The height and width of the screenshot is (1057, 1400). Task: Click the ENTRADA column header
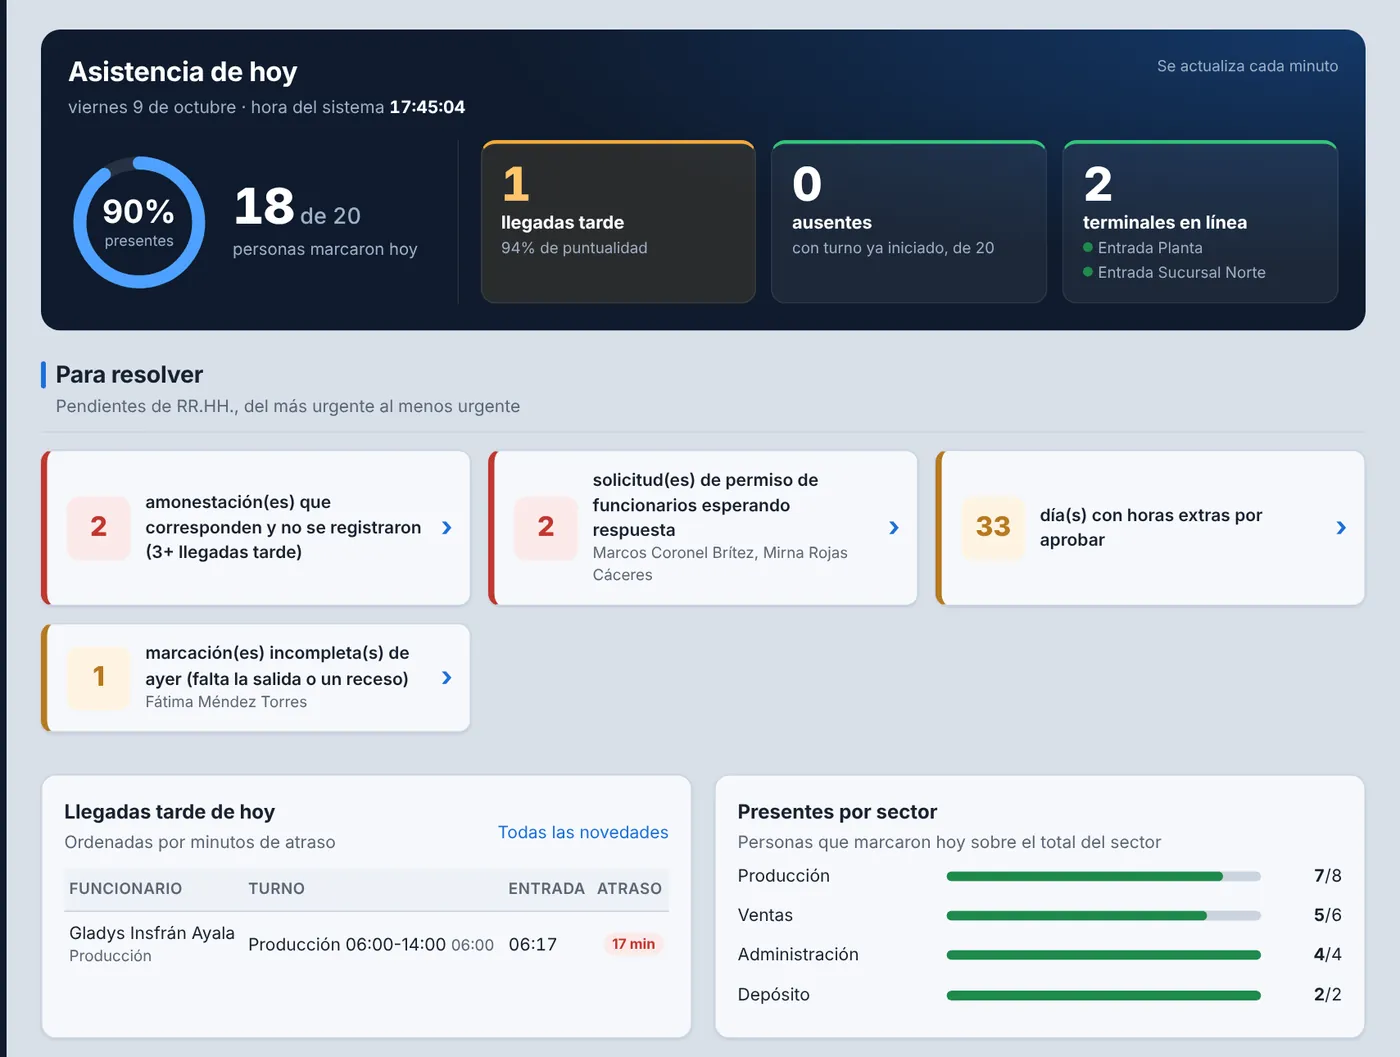pos(546,889)
